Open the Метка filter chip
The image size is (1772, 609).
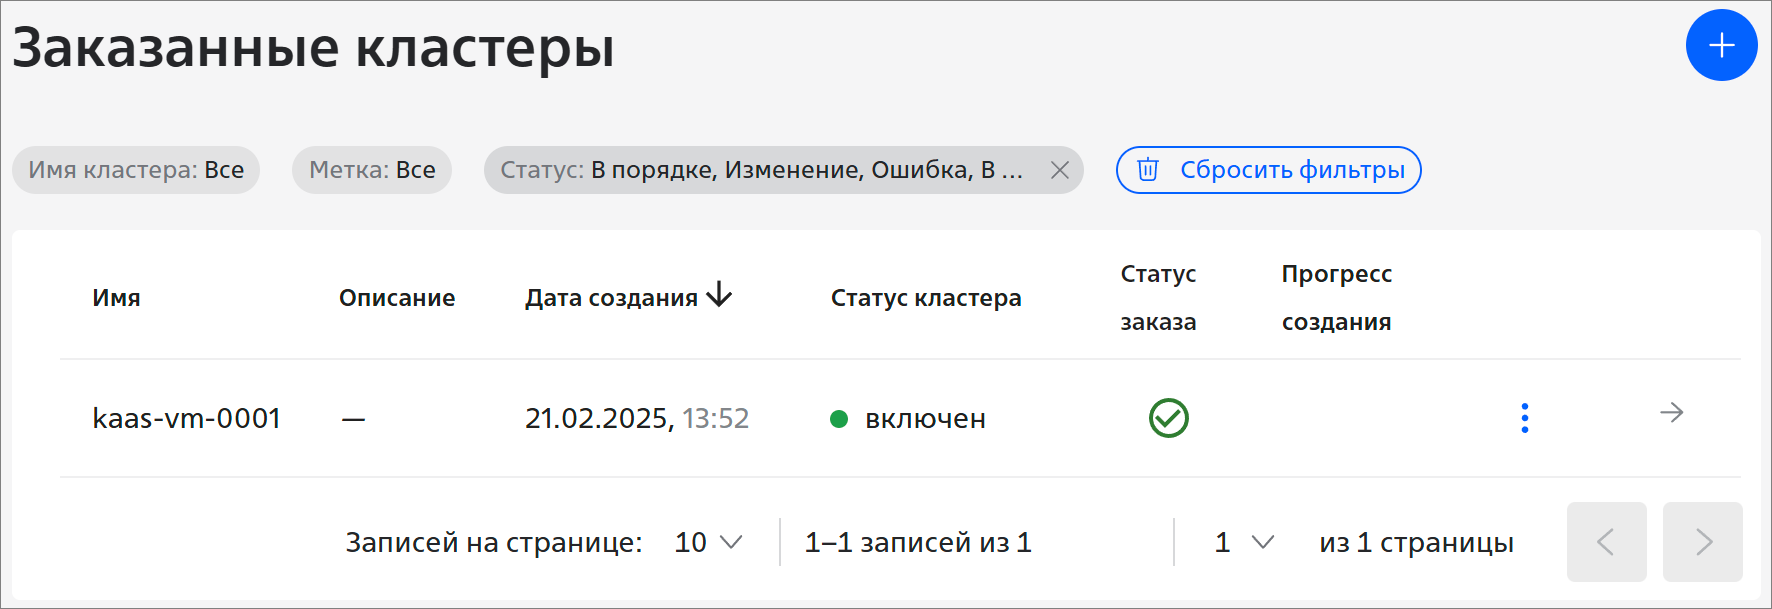(x=372, y=170)
